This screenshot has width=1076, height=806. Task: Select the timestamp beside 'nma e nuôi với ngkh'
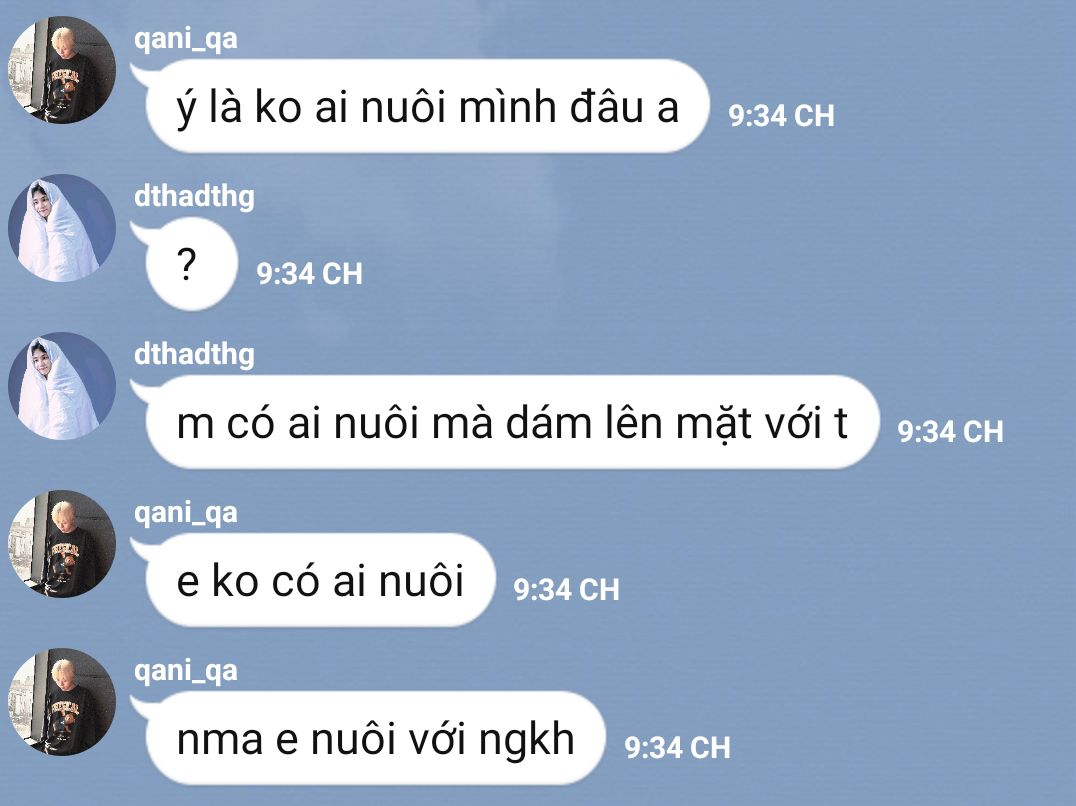677,748
